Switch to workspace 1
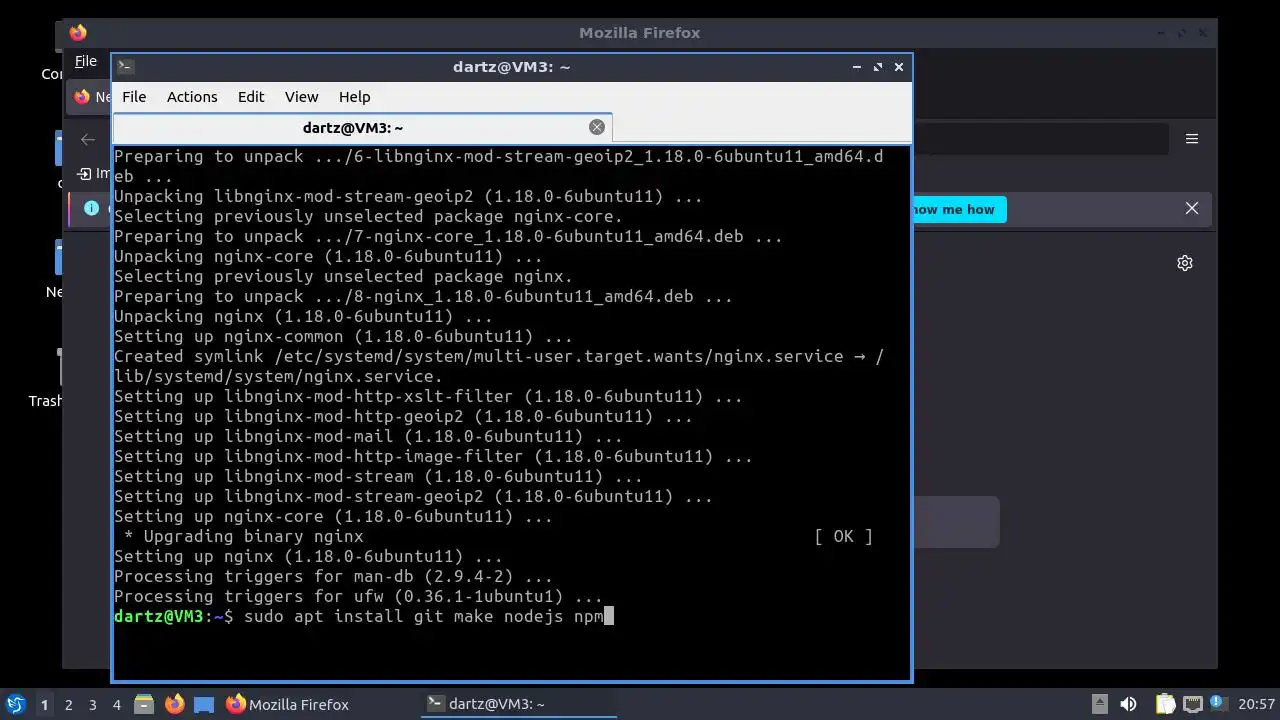The height and width of the screenshot is (720, 1280). coord(44,704)
